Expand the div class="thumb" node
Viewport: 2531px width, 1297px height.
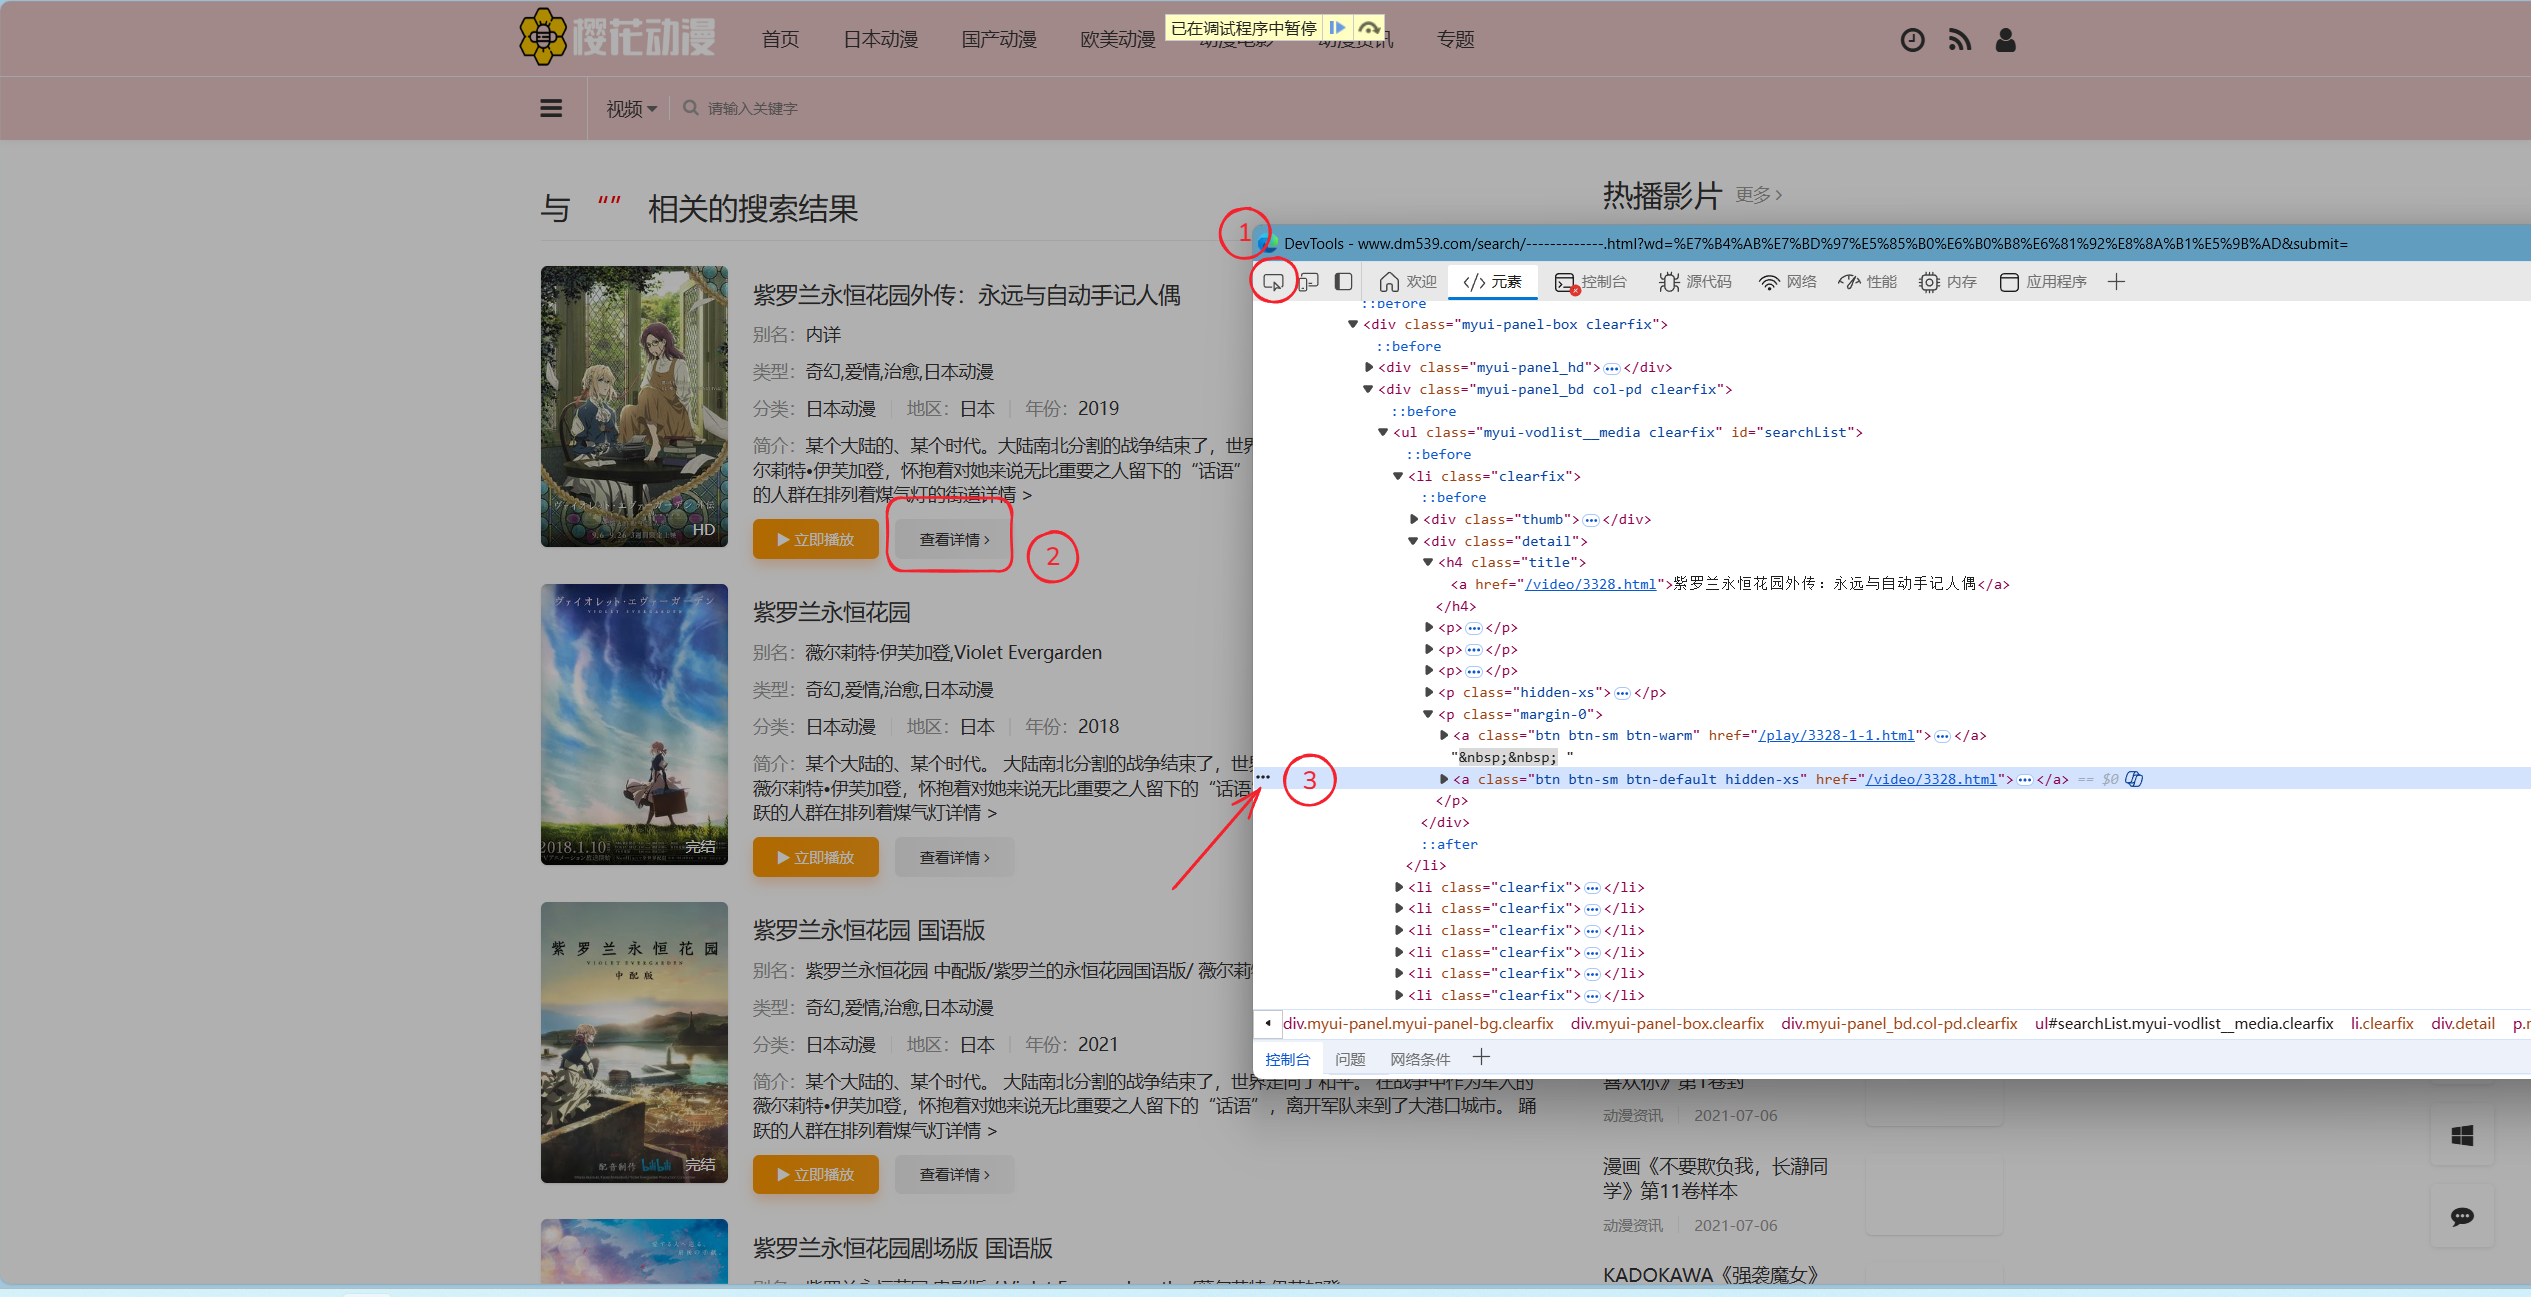(1413, 519)
